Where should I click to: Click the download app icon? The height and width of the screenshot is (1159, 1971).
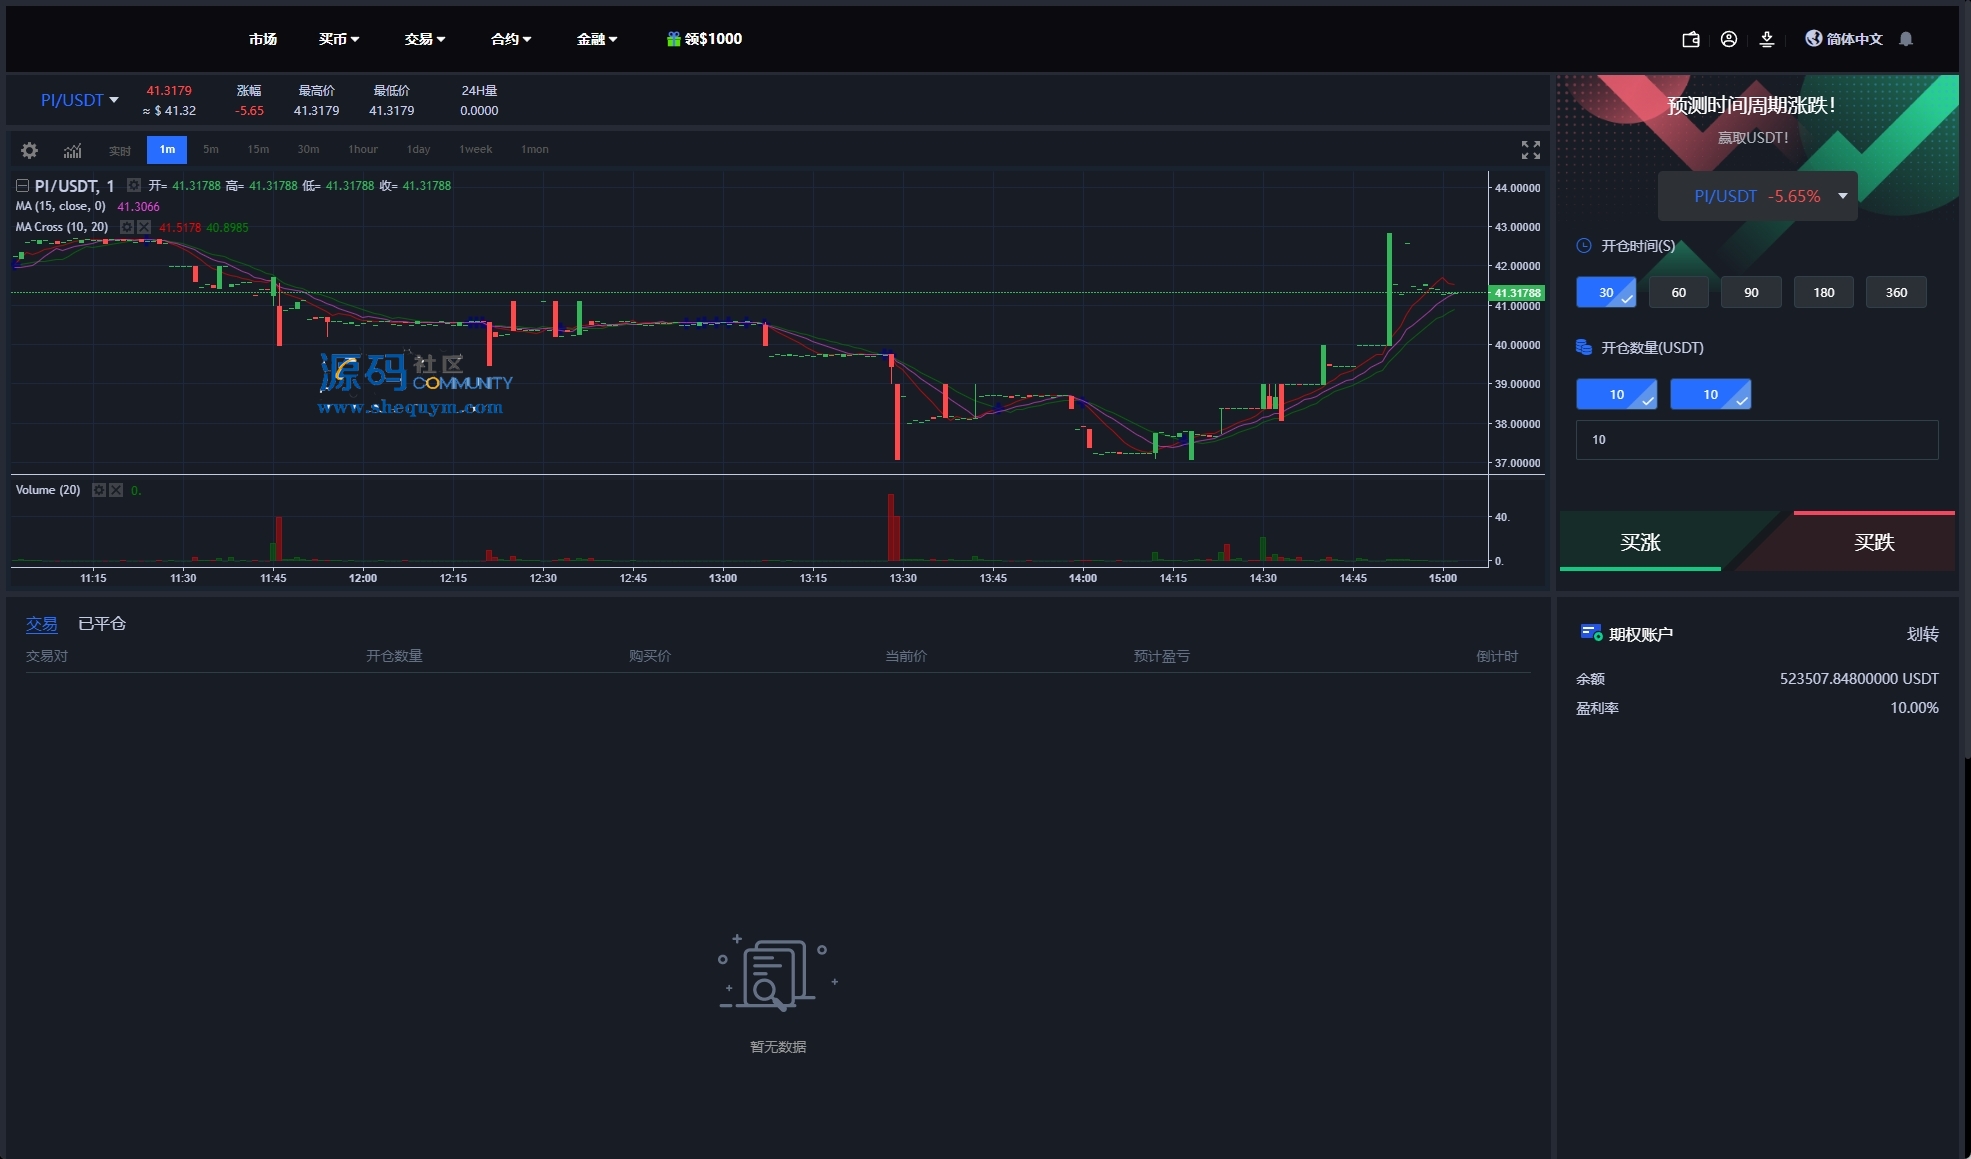tap(1766, 39)
